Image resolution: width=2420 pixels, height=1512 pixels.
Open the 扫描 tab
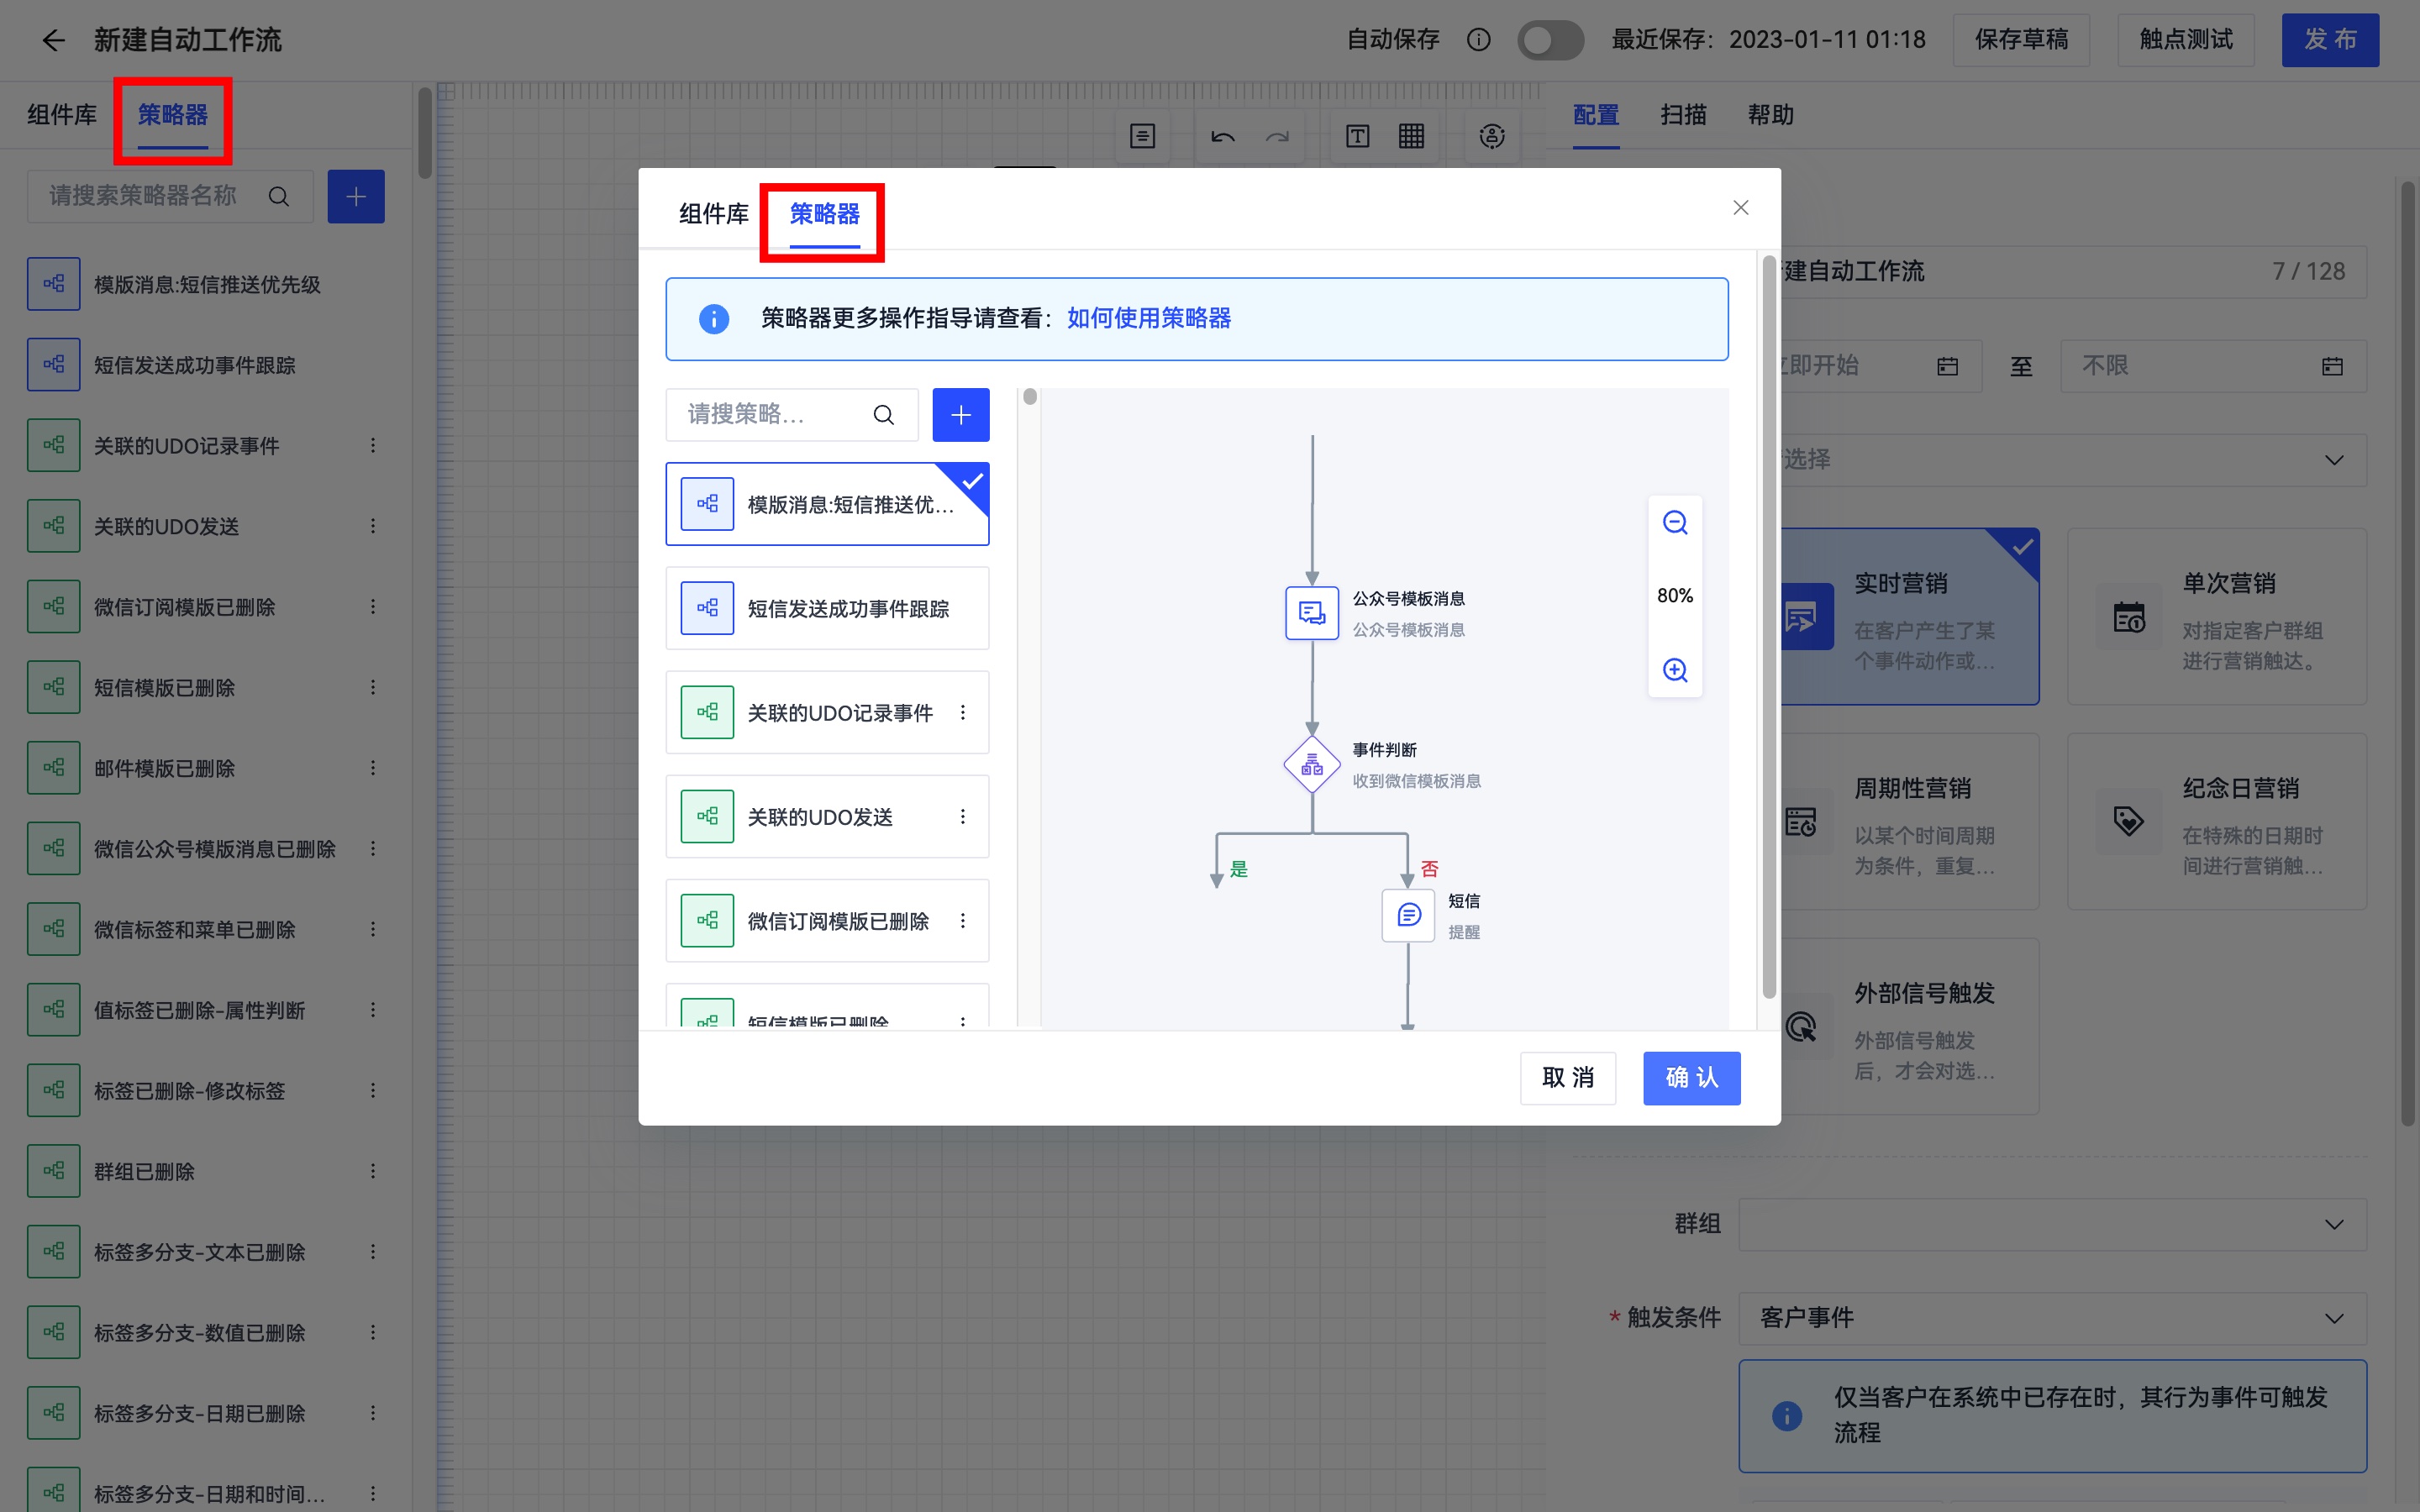pos(1683,115)
